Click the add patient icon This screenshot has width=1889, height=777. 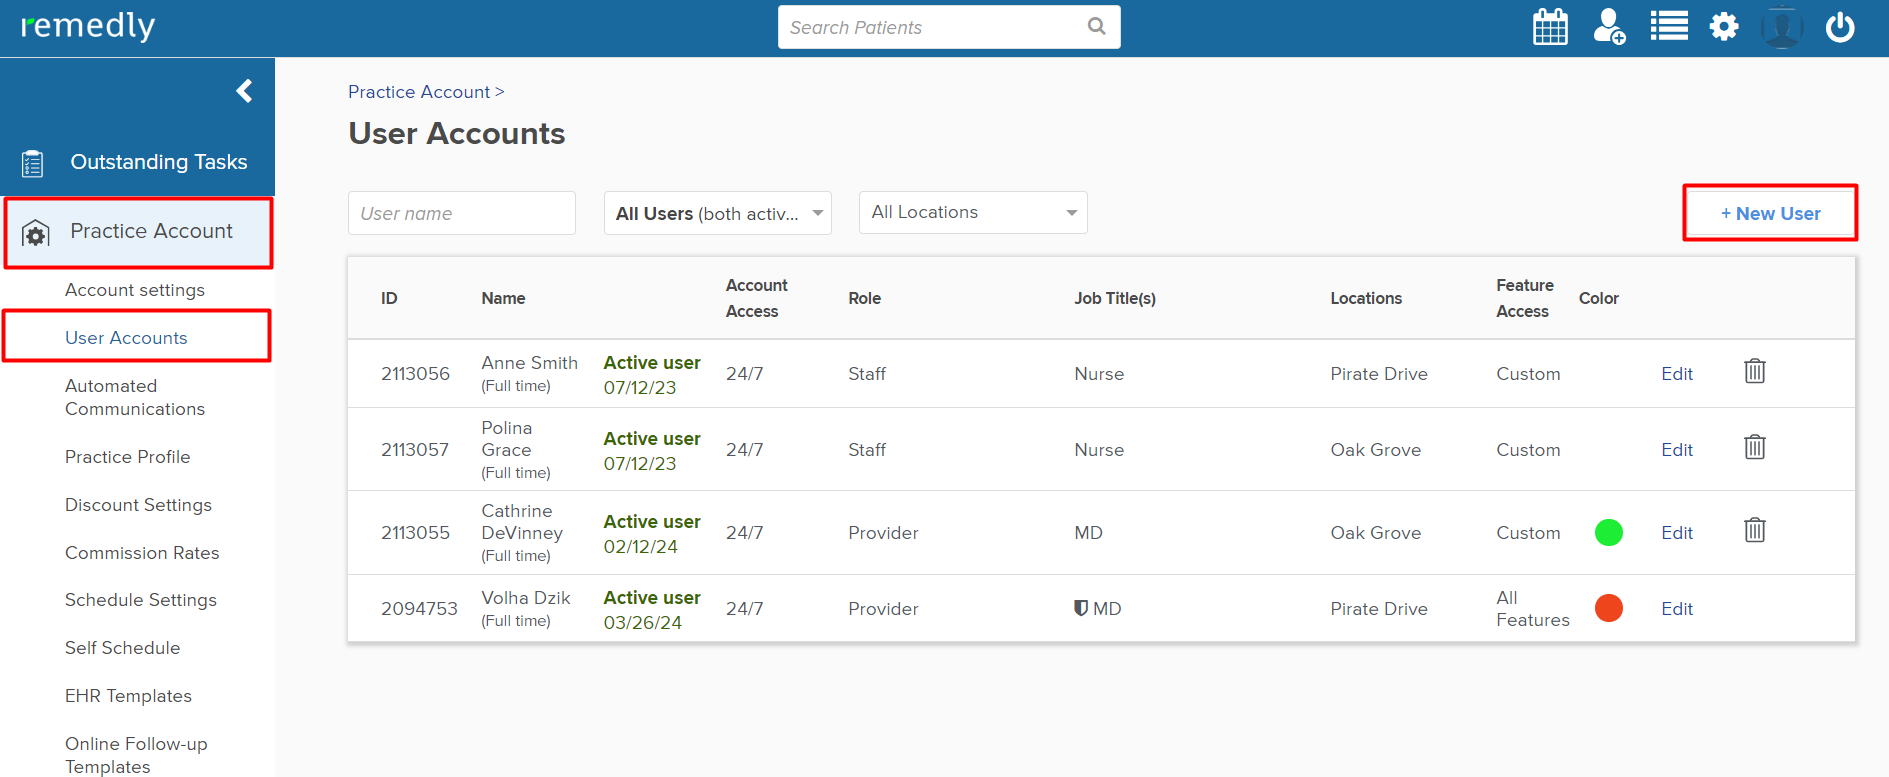(x=1609, y=27)
